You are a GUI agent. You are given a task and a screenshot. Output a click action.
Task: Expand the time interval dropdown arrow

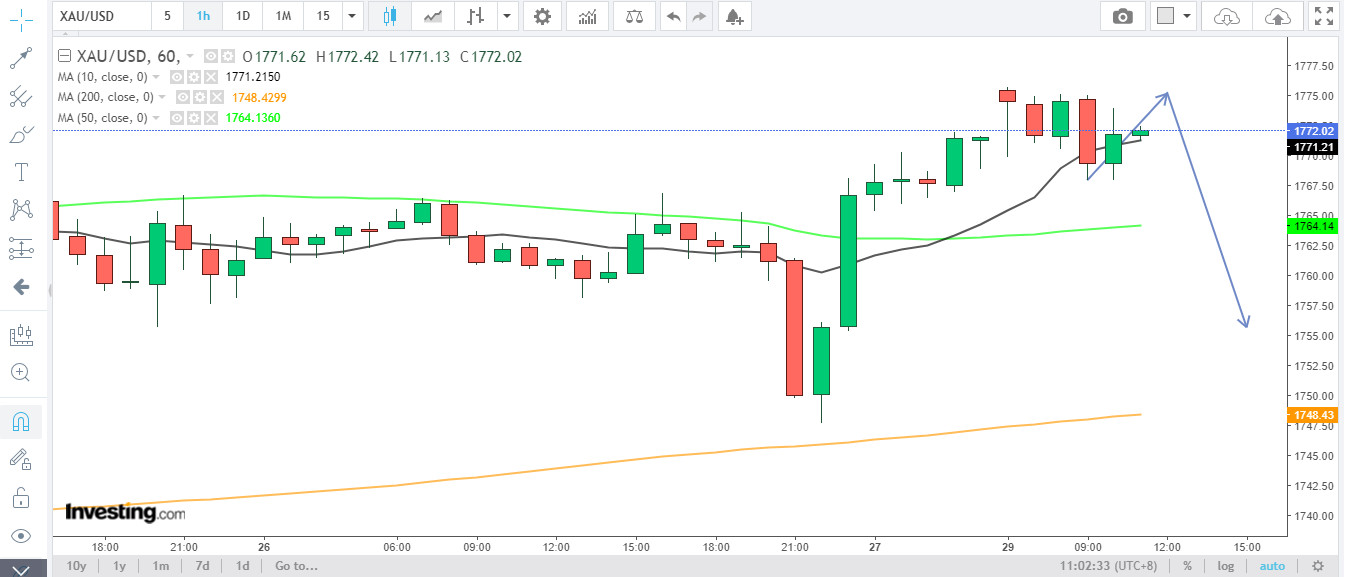pos(350,16)
